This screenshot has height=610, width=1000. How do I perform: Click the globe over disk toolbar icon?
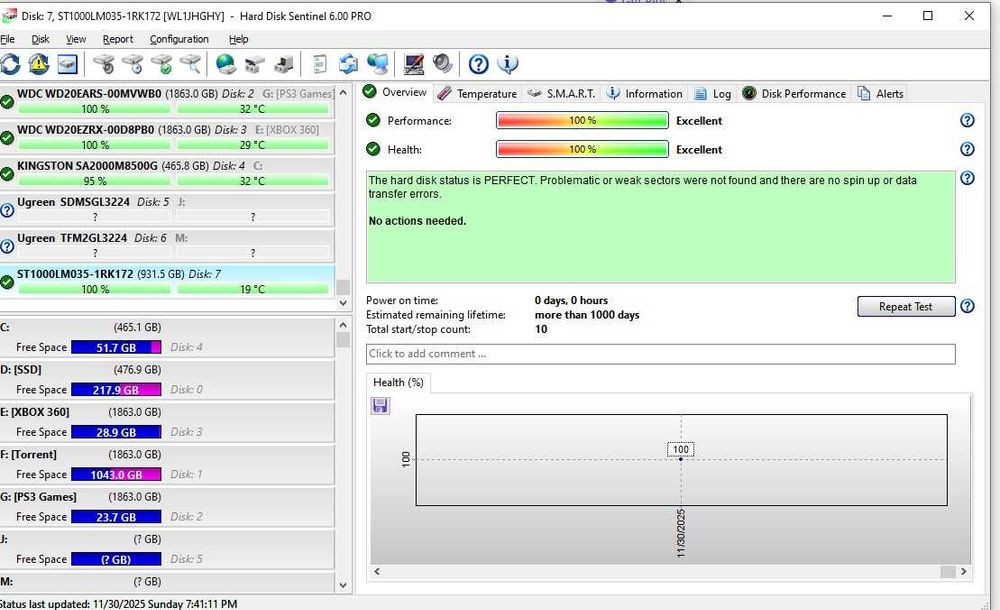point(225,64)
